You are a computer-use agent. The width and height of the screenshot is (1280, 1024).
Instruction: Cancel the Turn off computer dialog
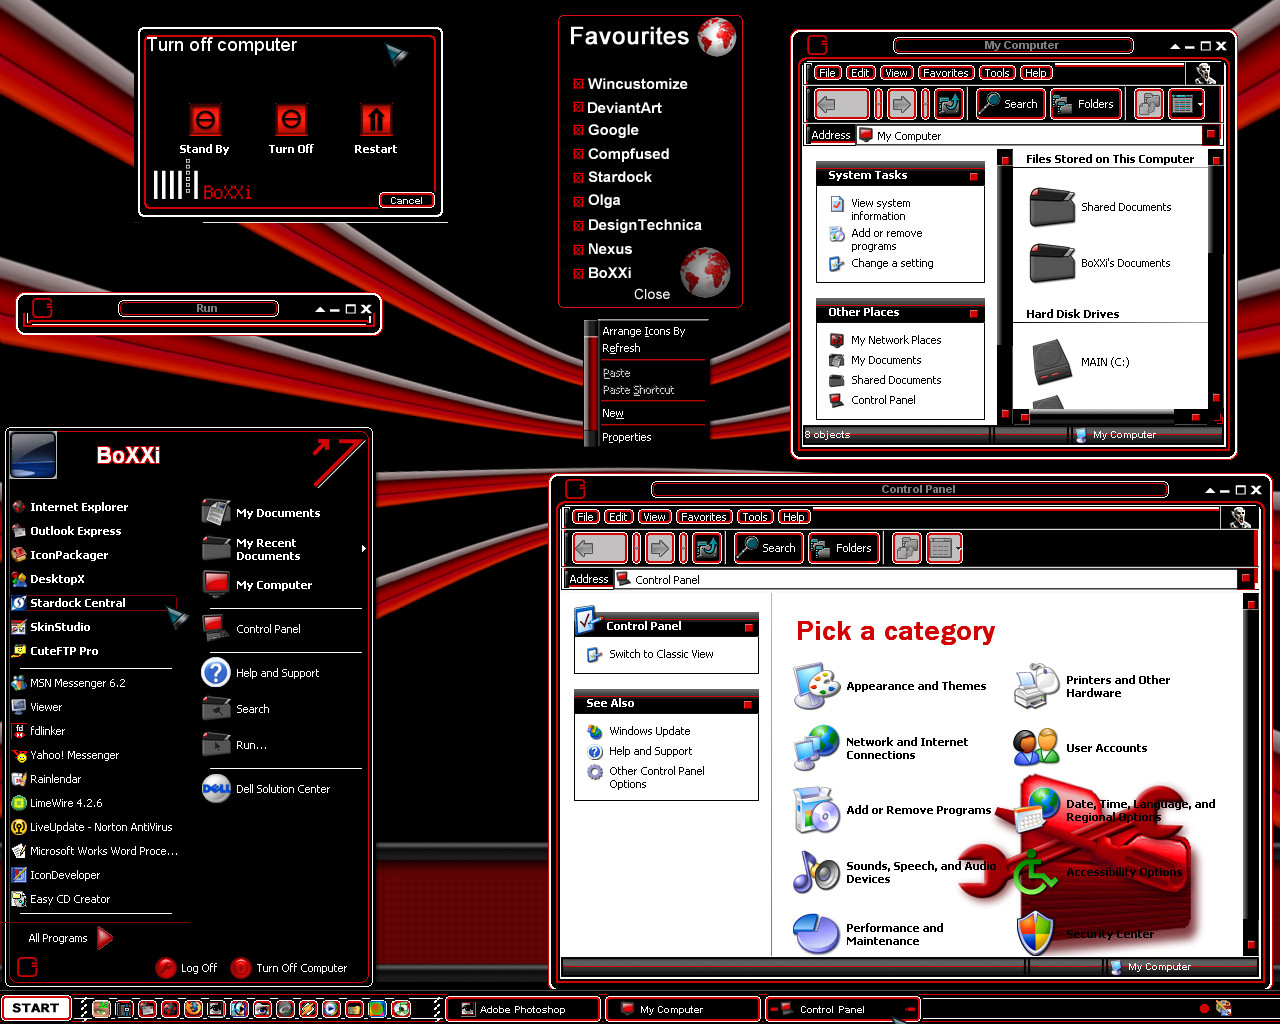(406, 200)
